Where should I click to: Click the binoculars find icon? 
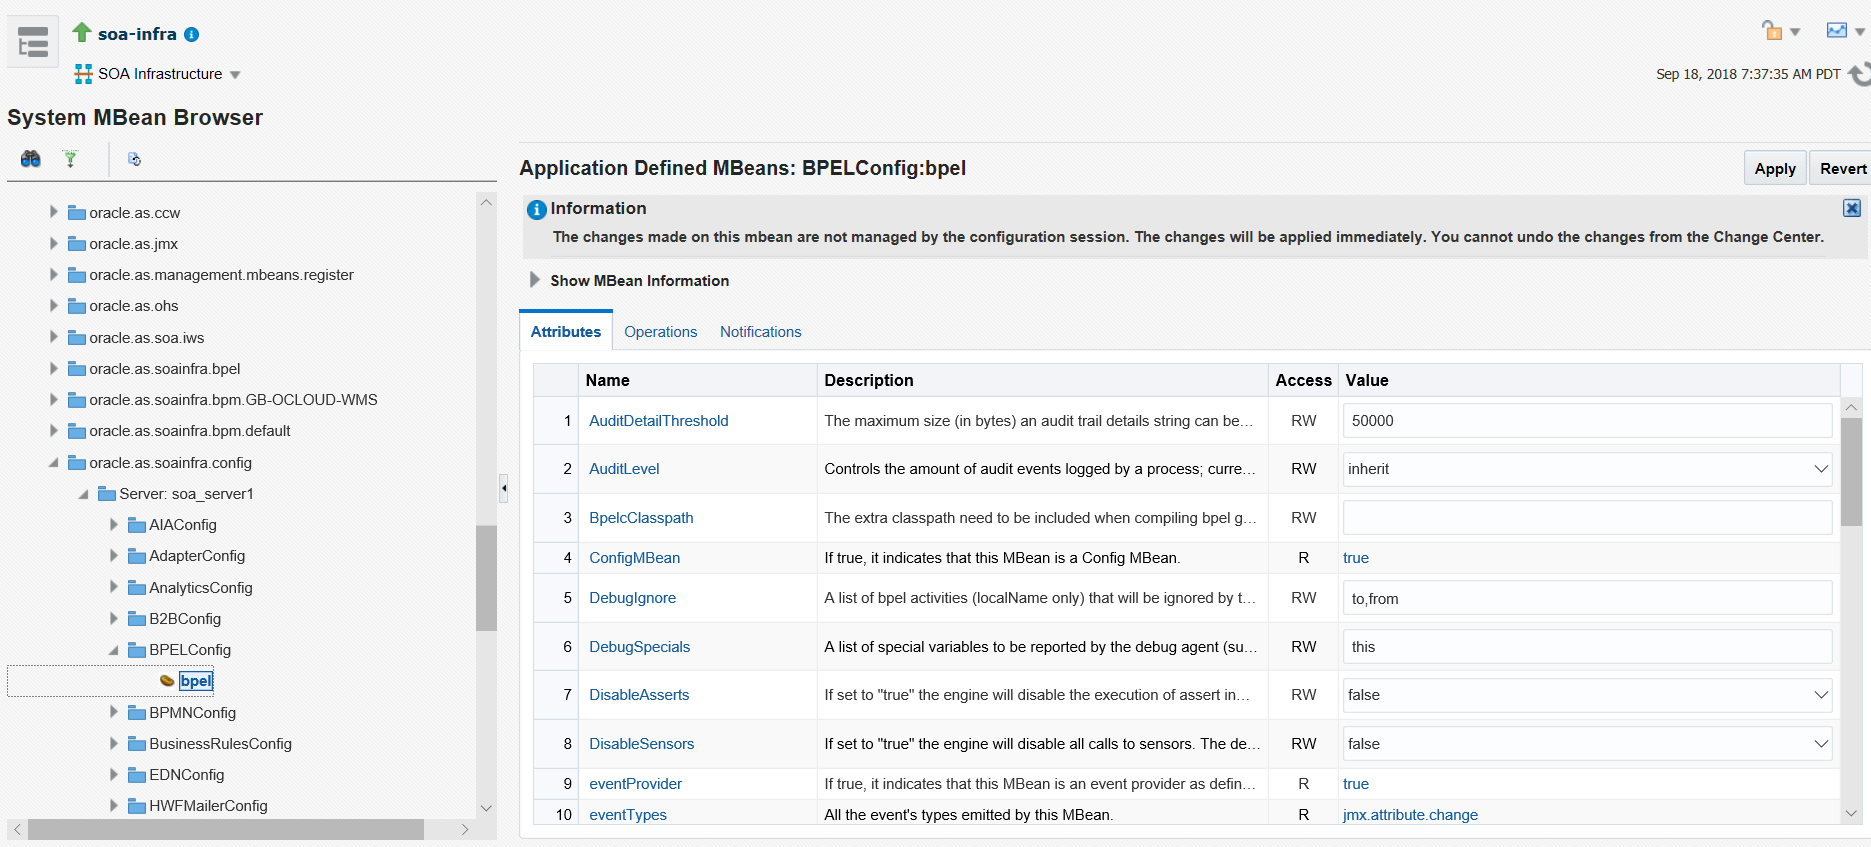[31, 159]
